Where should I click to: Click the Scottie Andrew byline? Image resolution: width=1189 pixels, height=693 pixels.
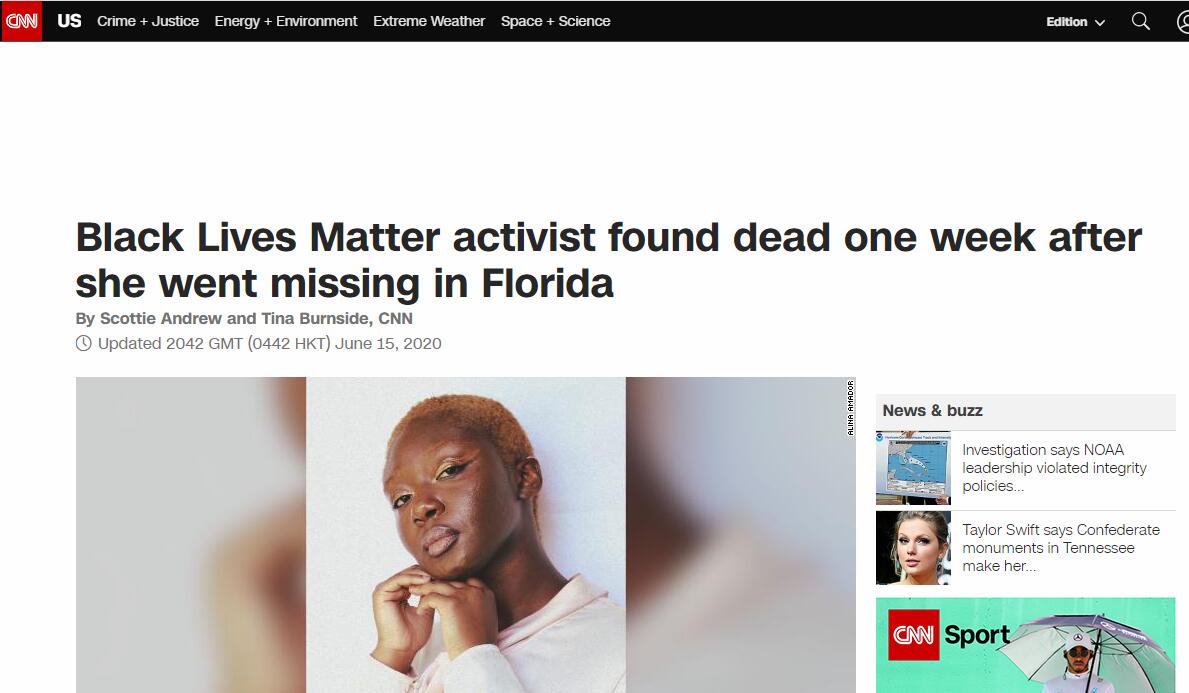[161, 318]
